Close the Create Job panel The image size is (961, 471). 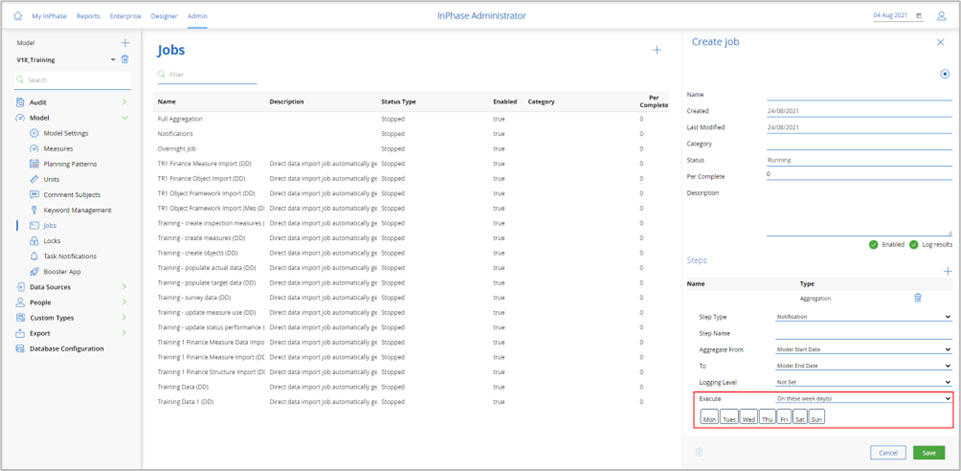click(x=941, y=42)
